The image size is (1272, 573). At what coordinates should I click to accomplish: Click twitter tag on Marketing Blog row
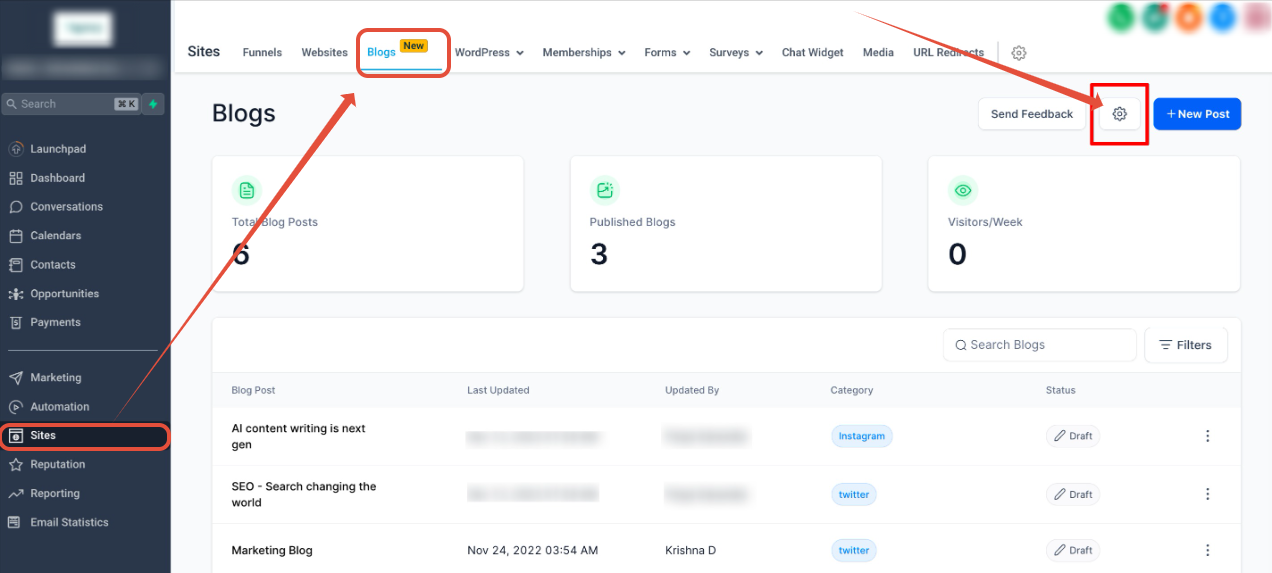[x=854, y=550]
